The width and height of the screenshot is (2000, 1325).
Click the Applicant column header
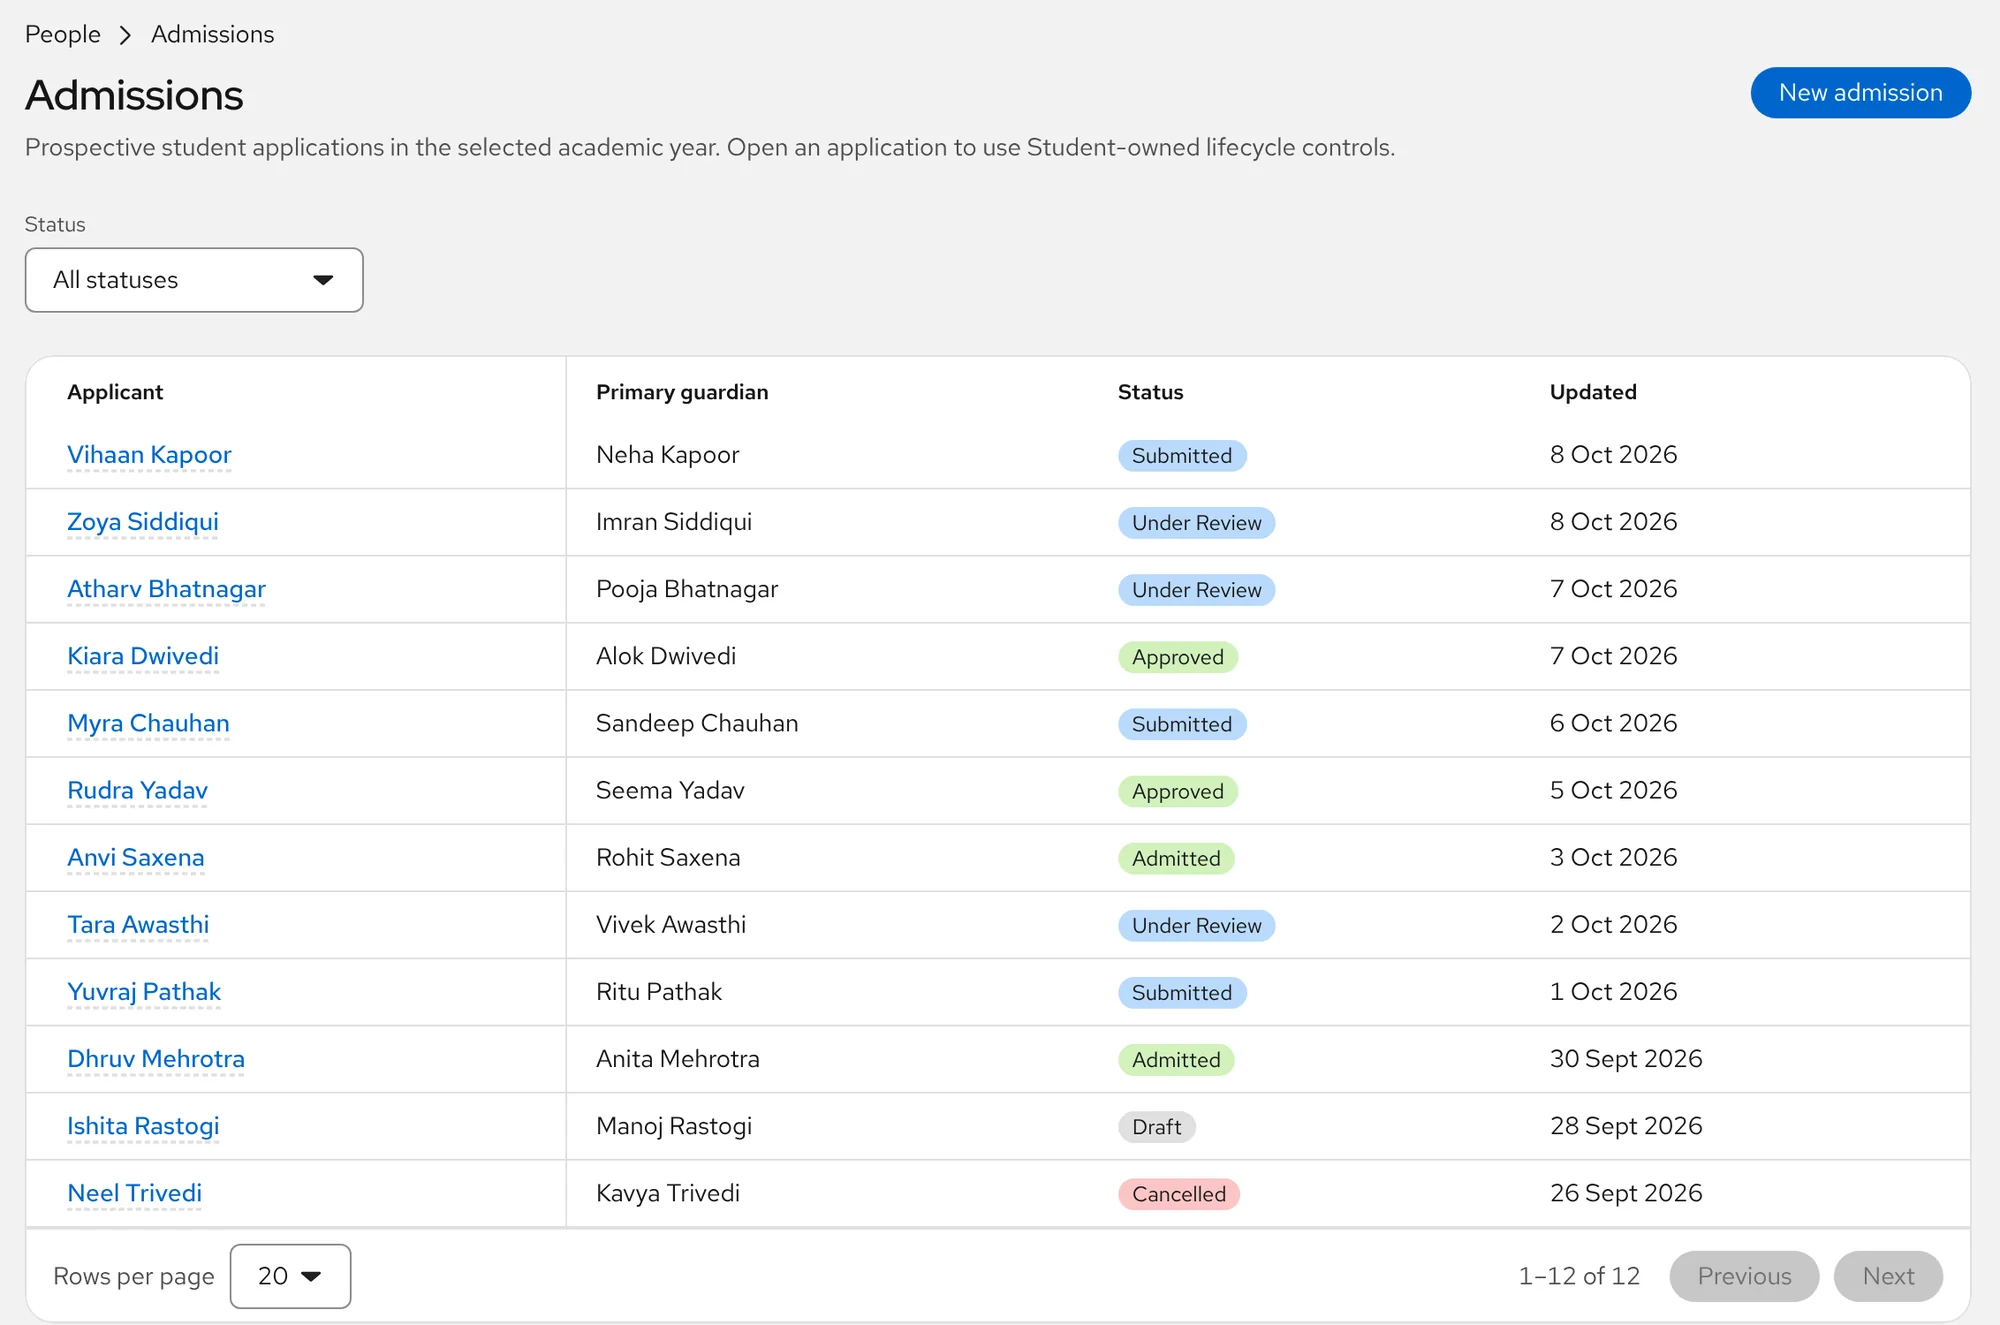click(x=115, y=392)
